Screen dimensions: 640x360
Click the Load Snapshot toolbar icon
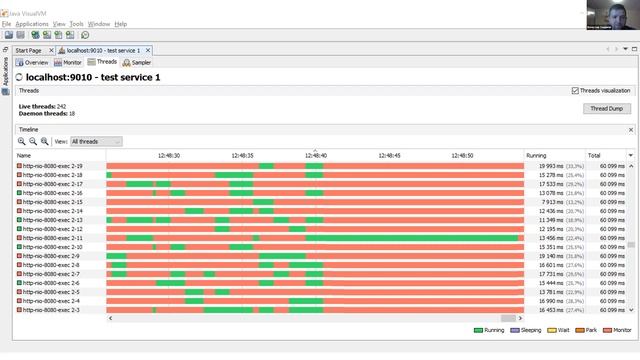(9, 35)
